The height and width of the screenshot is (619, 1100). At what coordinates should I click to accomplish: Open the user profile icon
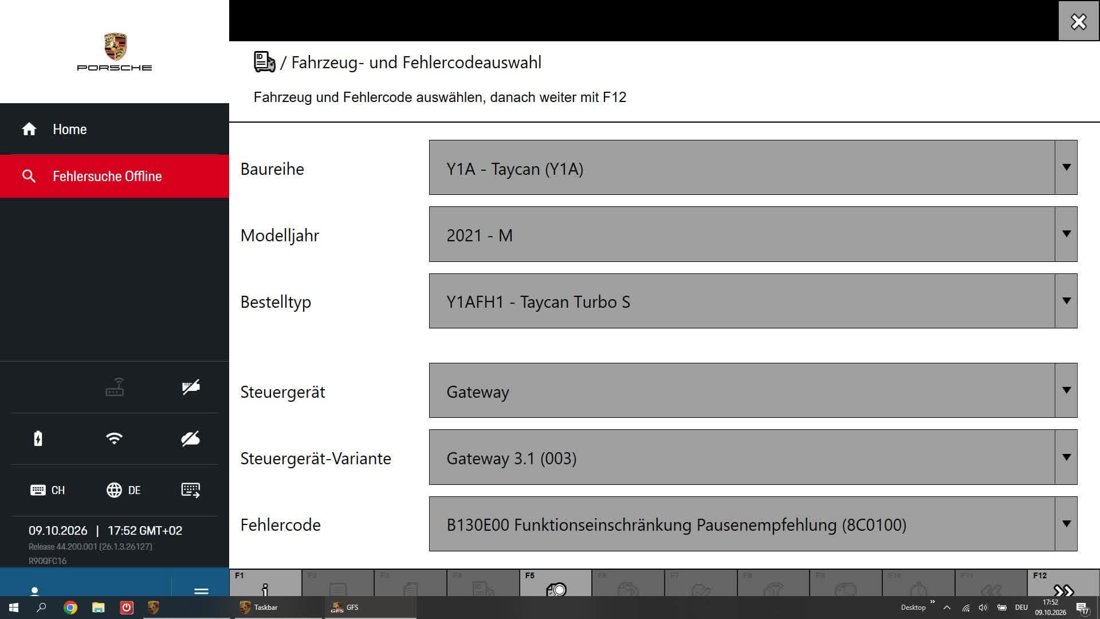(34, 591)
